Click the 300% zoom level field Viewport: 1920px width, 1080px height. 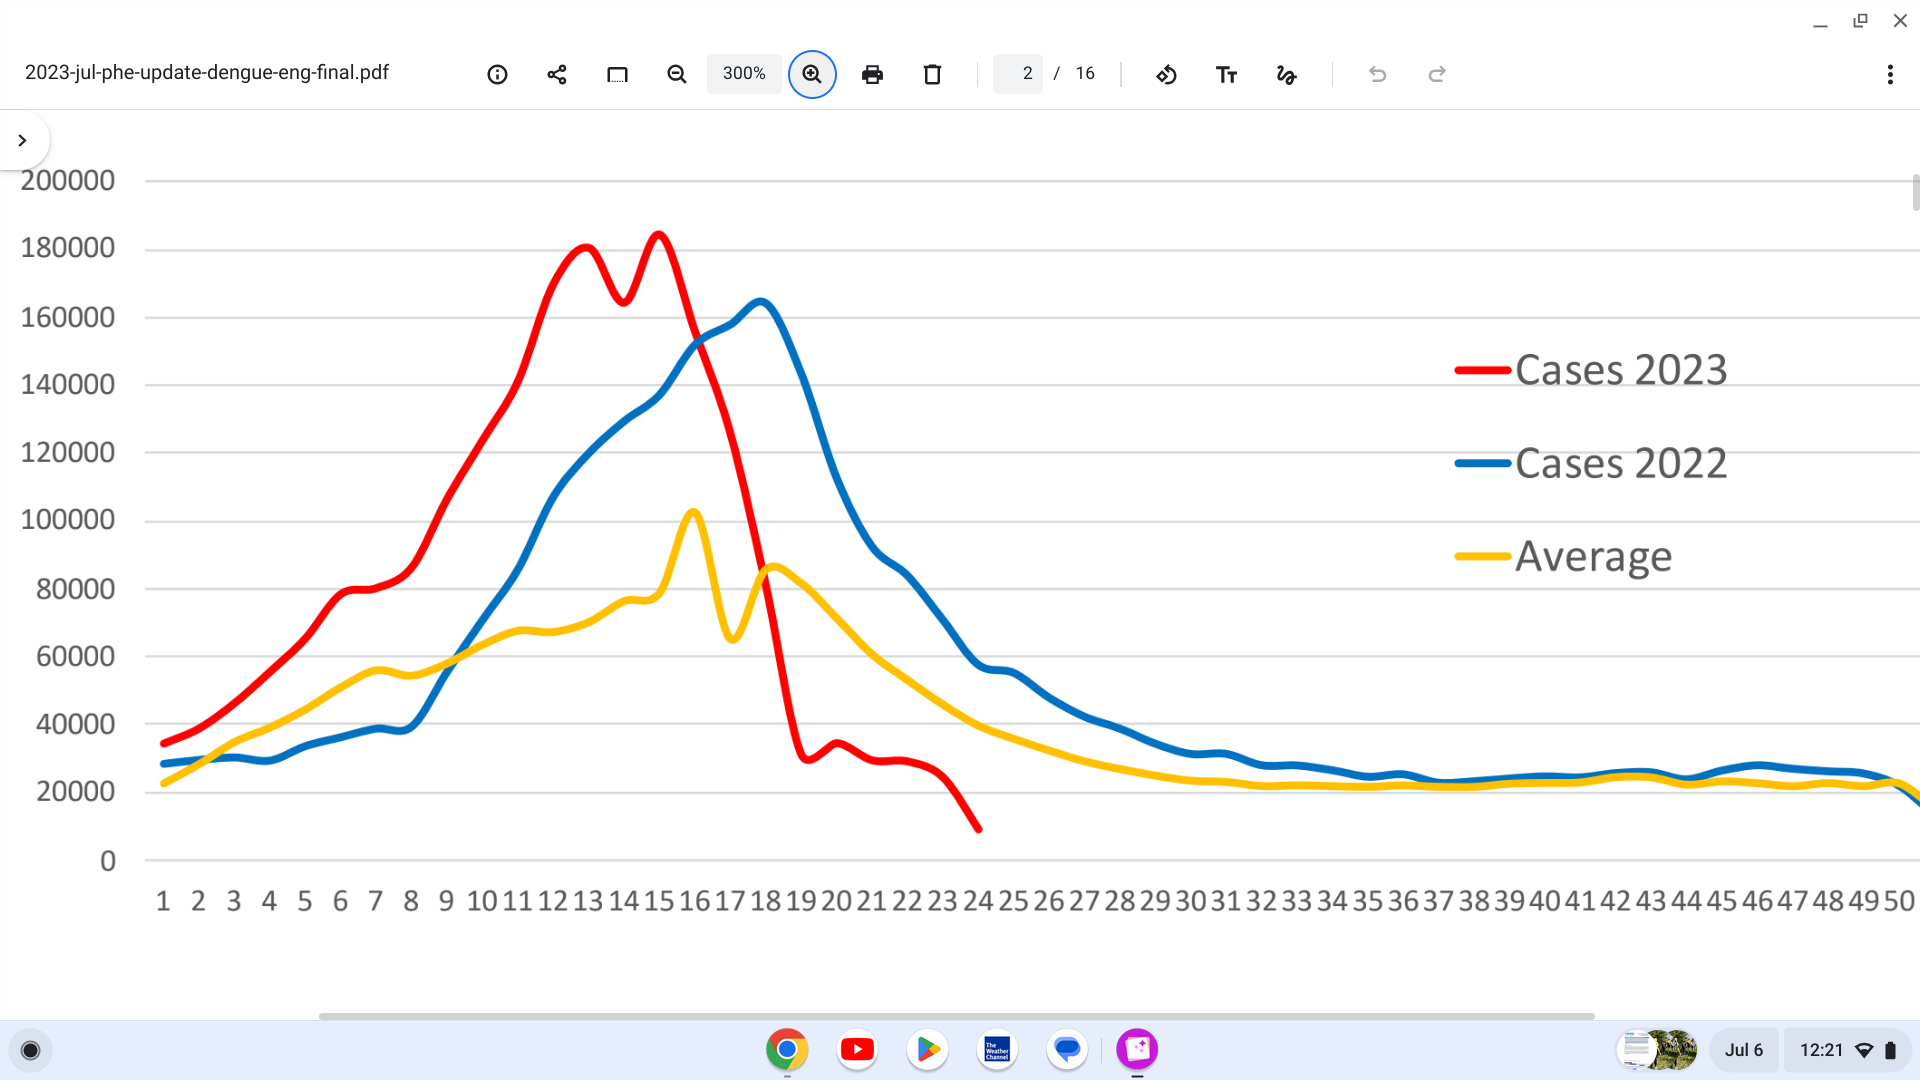tap(744, 74)
